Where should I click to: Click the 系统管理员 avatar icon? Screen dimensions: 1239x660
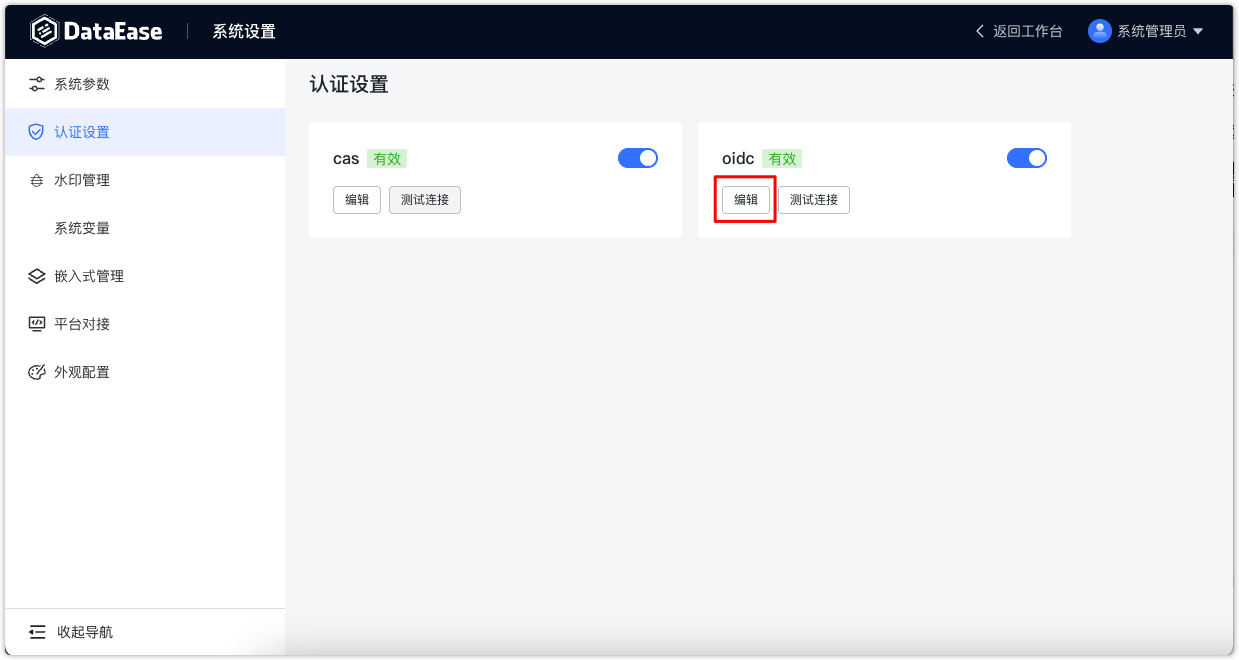pos(1098,31)
